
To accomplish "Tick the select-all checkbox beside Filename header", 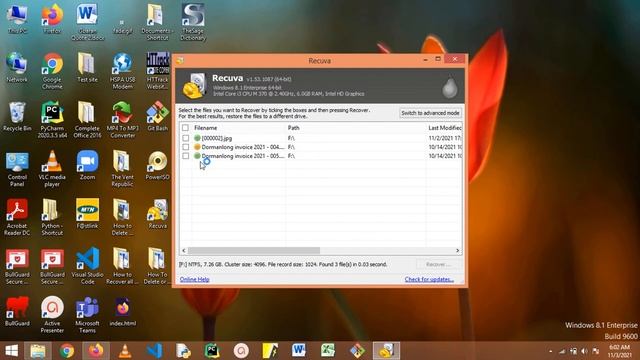I will point(185,128).
